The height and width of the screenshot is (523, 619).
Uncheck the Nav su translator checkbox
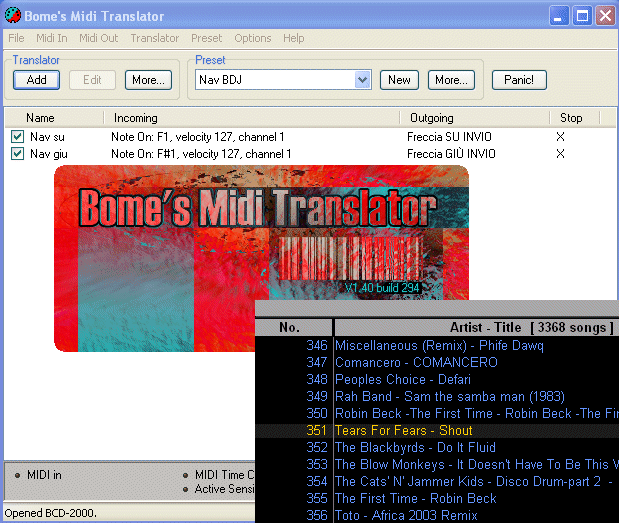click(17, 136)
